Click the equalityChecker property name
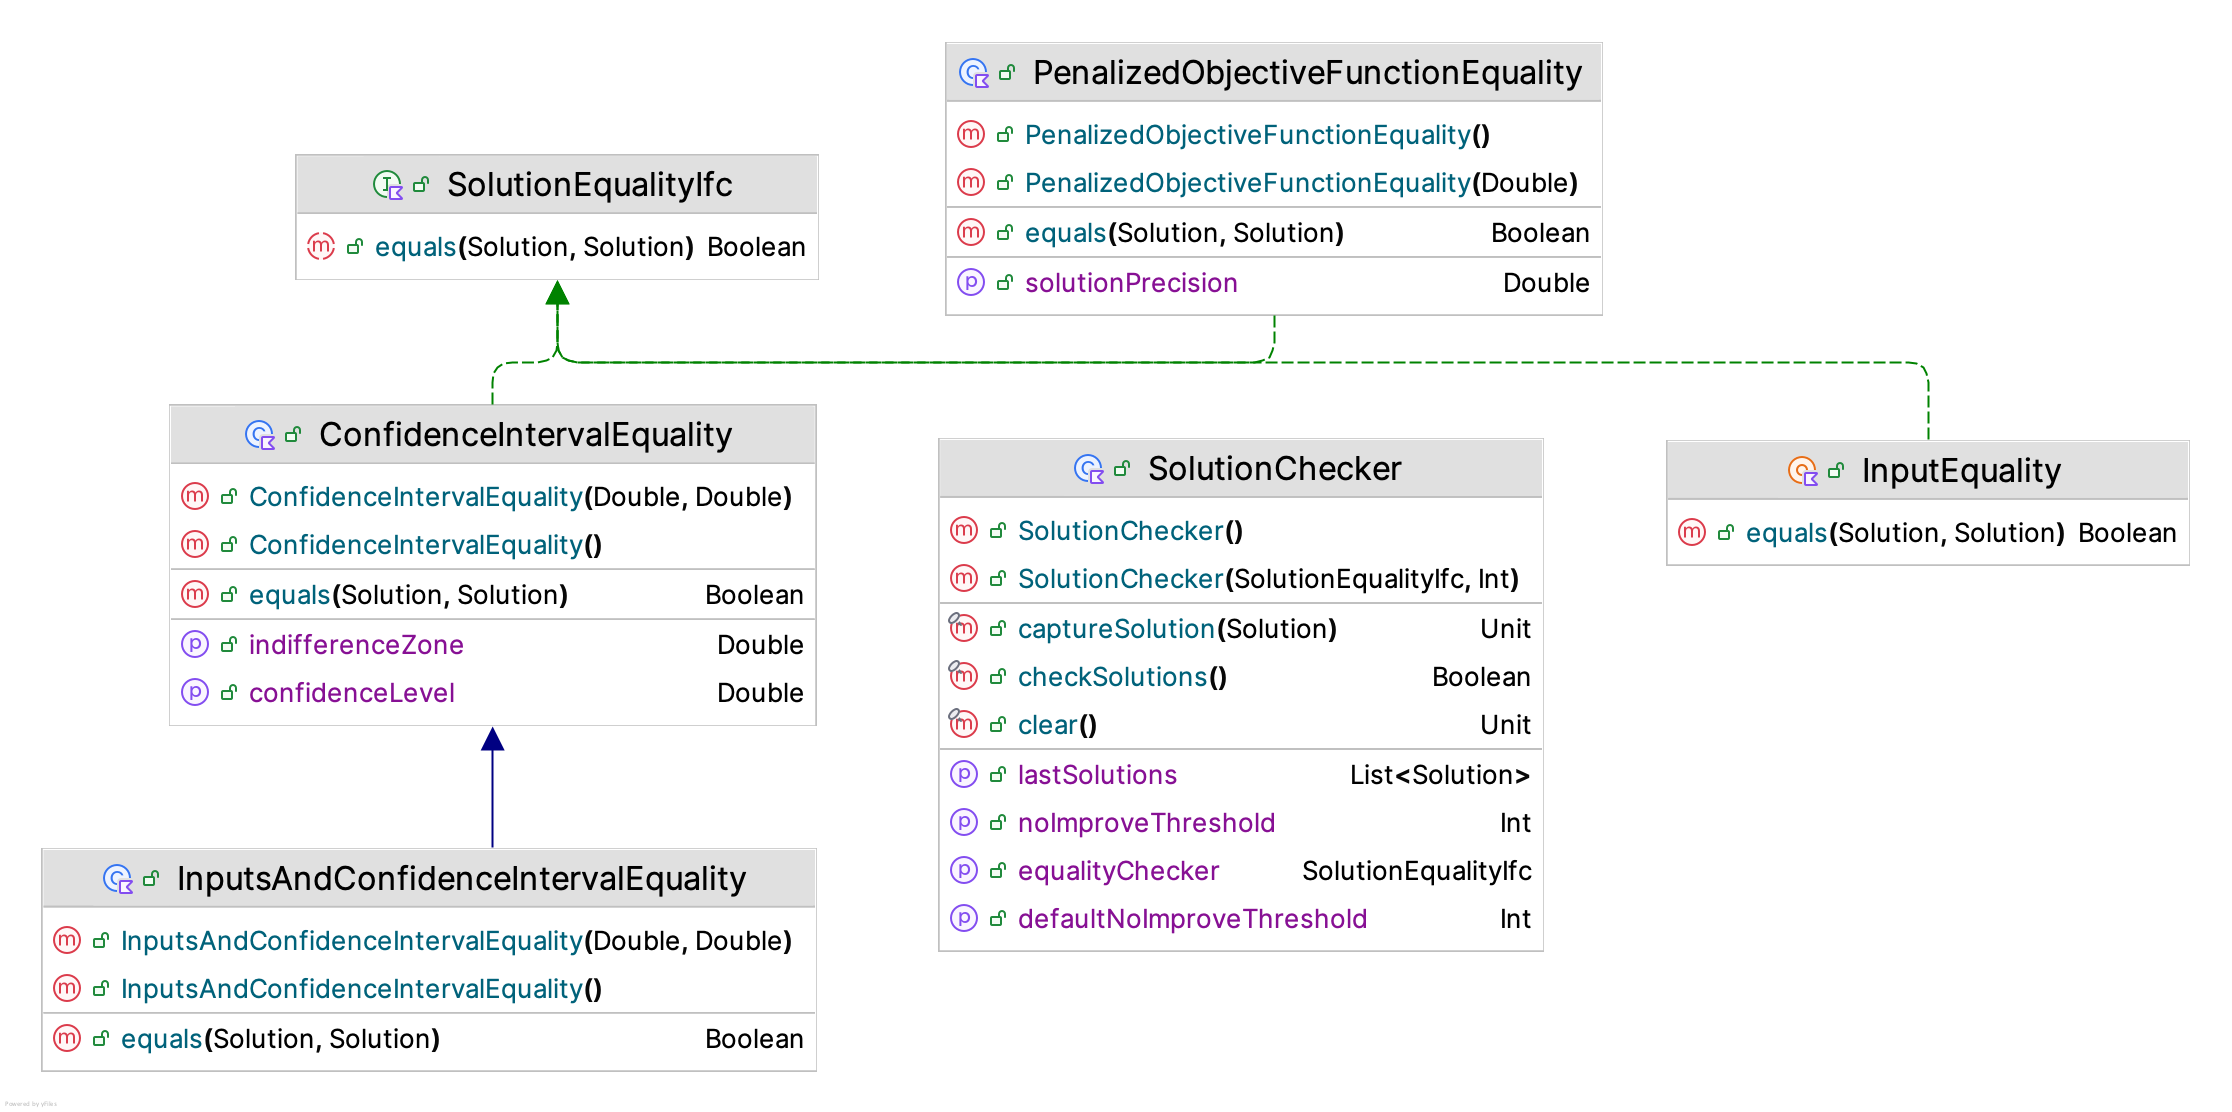The width and height of the screenshot is (2232, 1112). tap(1118, 871)
